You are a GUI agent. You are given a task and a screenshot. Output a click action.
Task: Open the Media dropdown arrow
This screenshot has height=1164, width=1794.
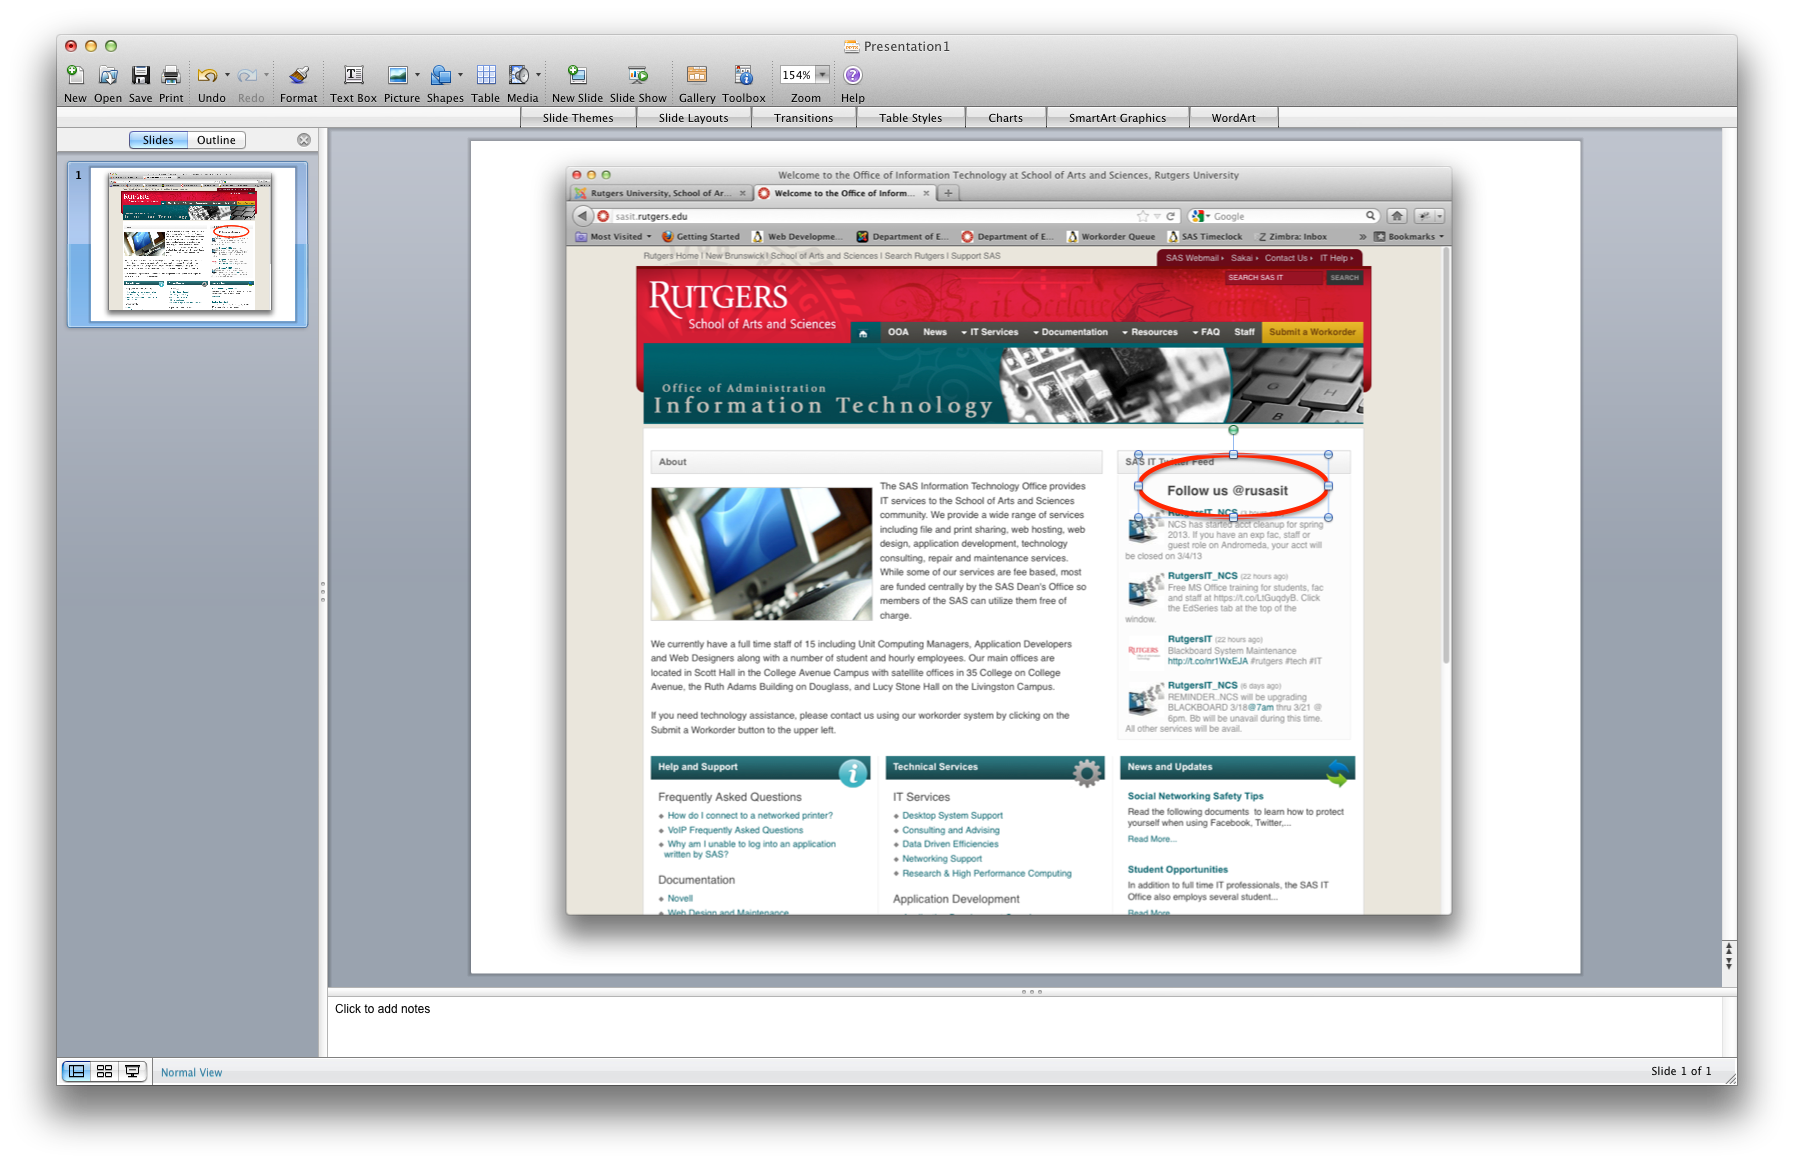click(538, 75)
